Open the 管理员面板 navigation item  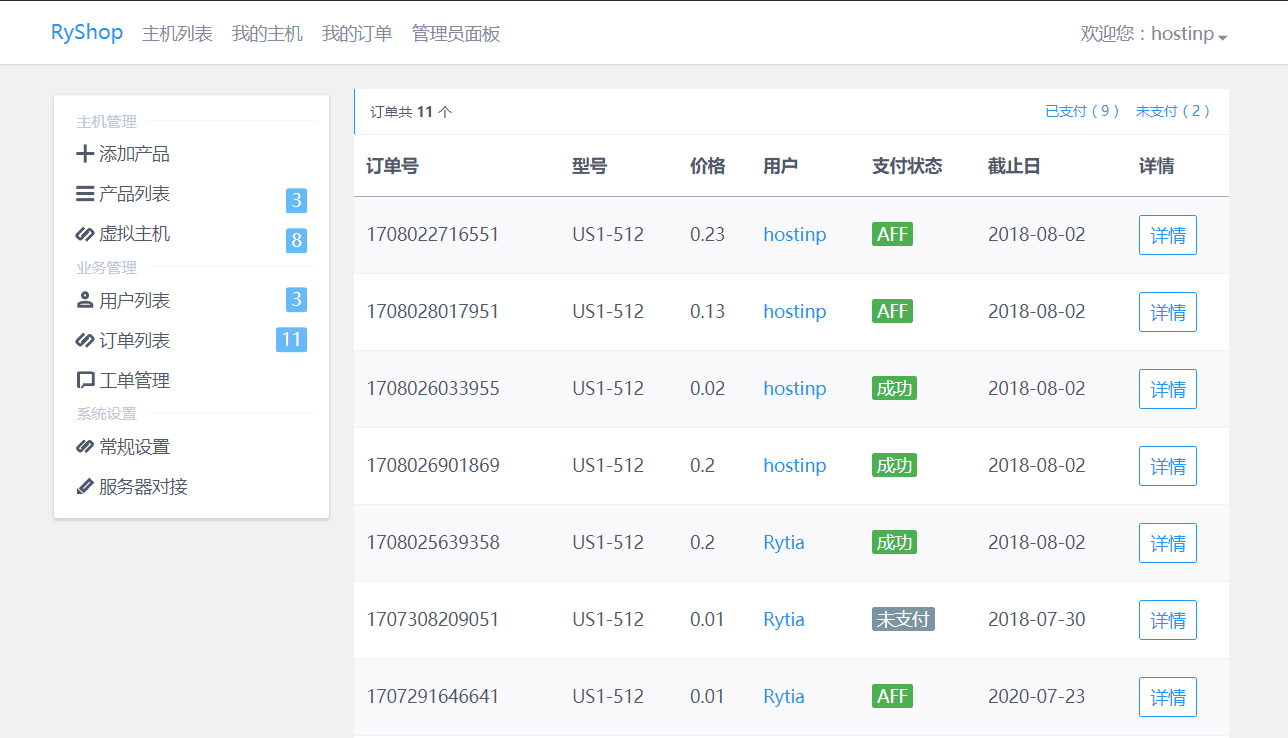[456, 34]
